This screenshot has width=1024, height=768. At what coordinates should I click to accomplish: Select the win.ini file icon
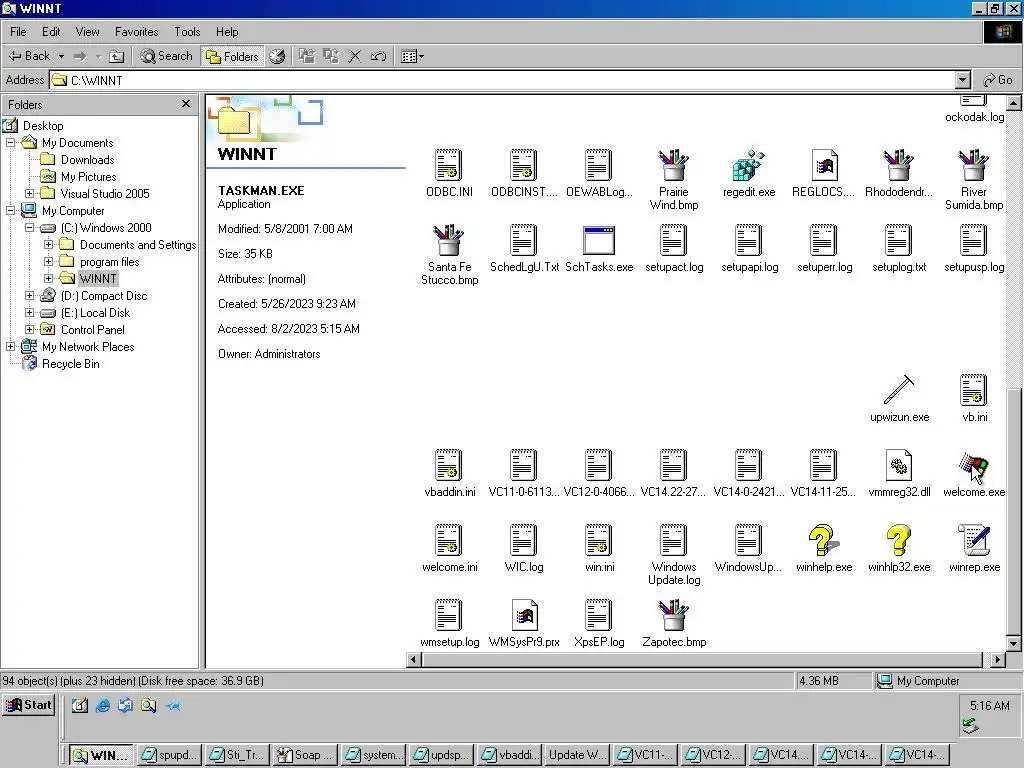(x=598, y=540)
